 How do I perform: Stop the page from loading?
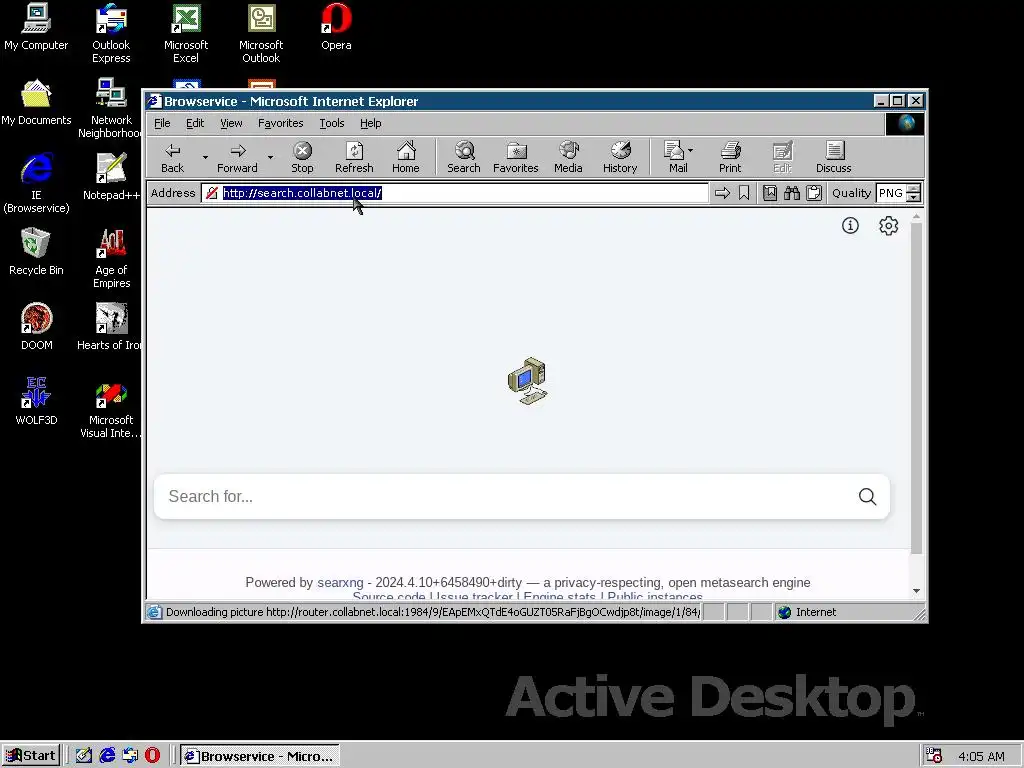302,157
